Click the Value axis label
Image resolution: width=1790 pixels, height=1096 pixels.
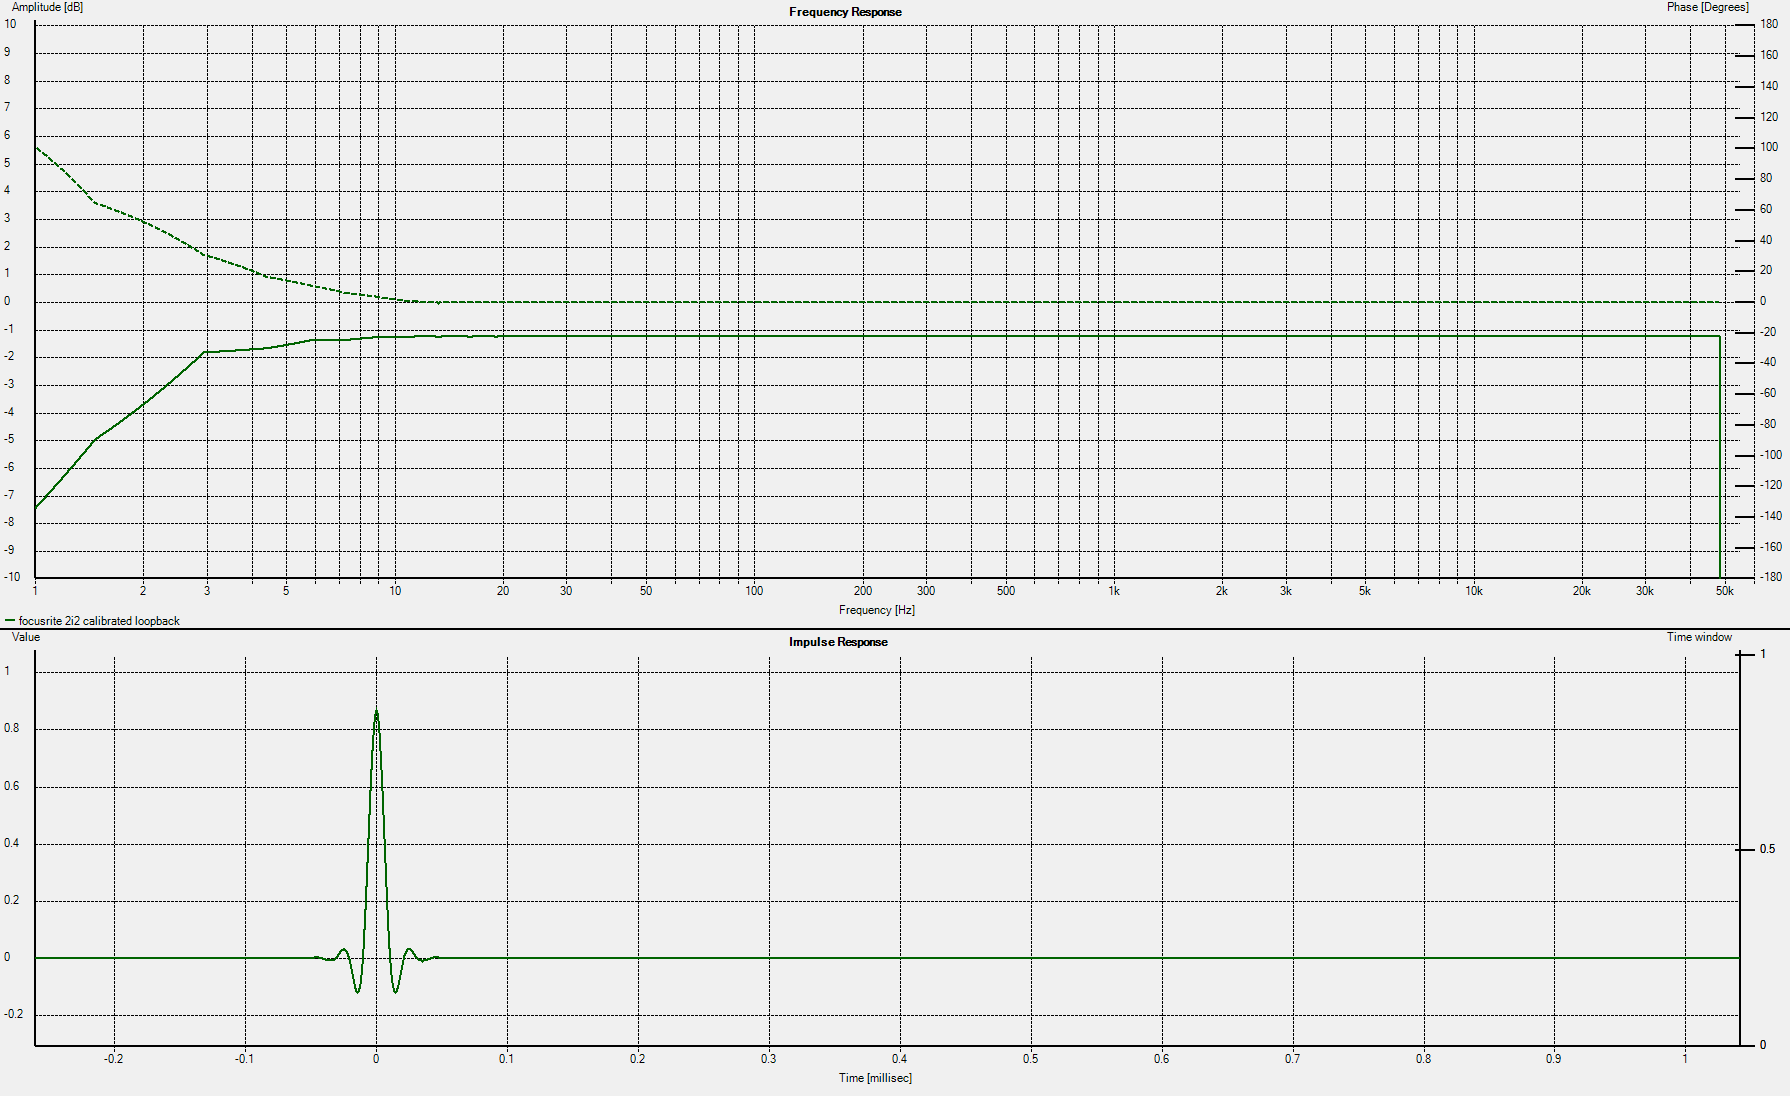(x=26, y=637)
